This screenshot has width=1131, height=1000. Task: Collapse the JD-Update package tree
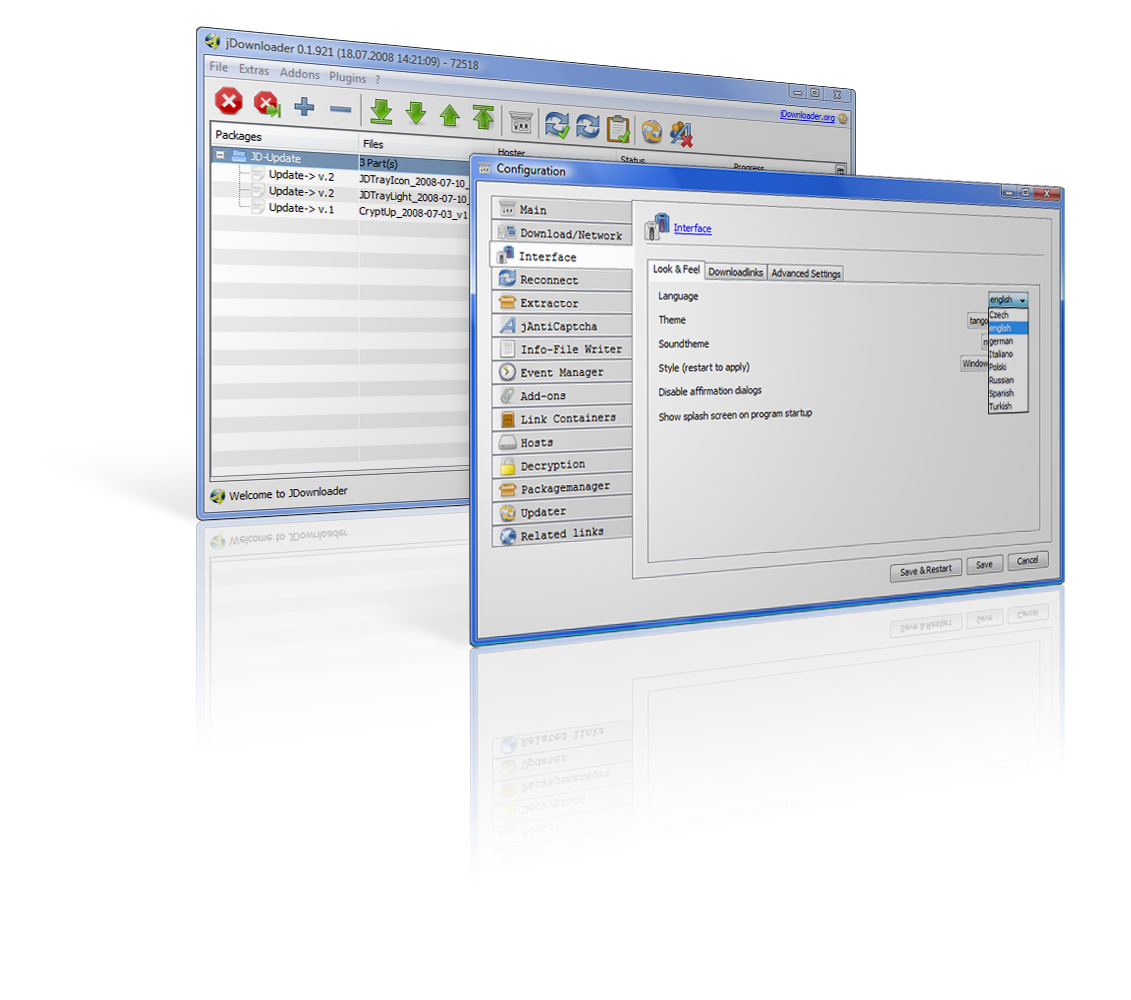point(220,156)
